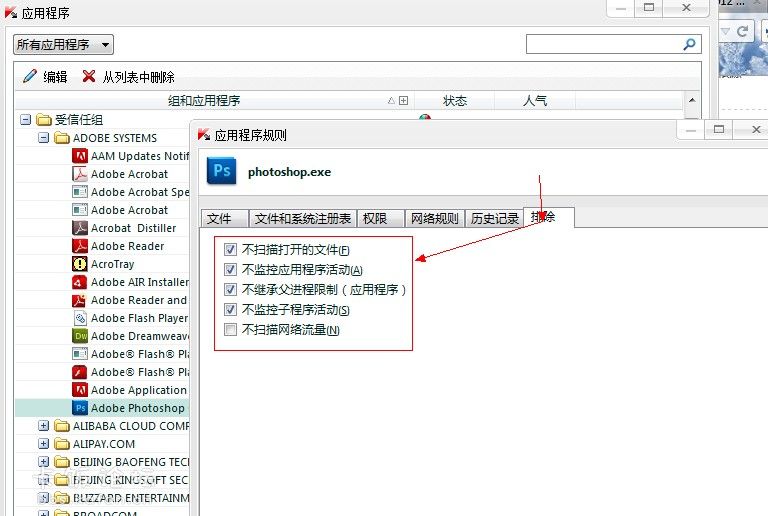This screenshot has width=768, height=516.
Task: Expand the ALIBABA CLOUD group
Action: [x=44, y=425]
